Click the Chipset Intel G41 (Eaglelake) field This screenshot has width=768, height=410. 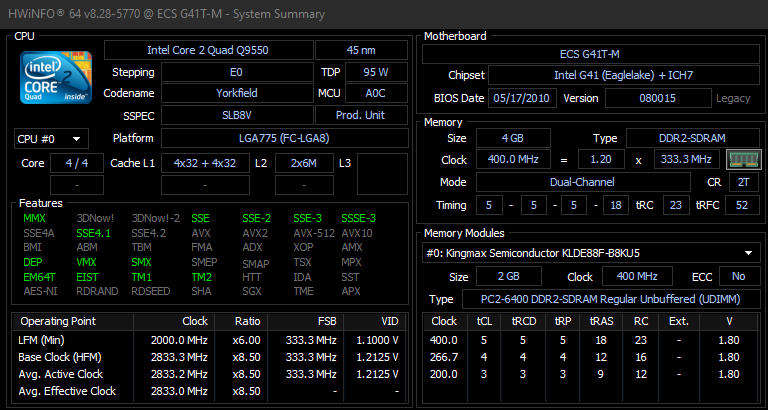[624, 75]
